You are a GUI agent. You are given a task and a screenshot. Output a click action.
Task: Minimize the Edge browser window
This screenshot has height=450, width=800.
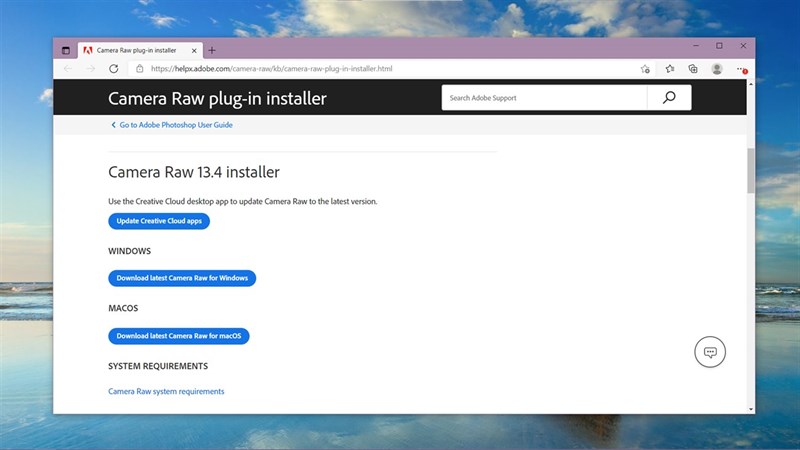[x=696, y=46]
